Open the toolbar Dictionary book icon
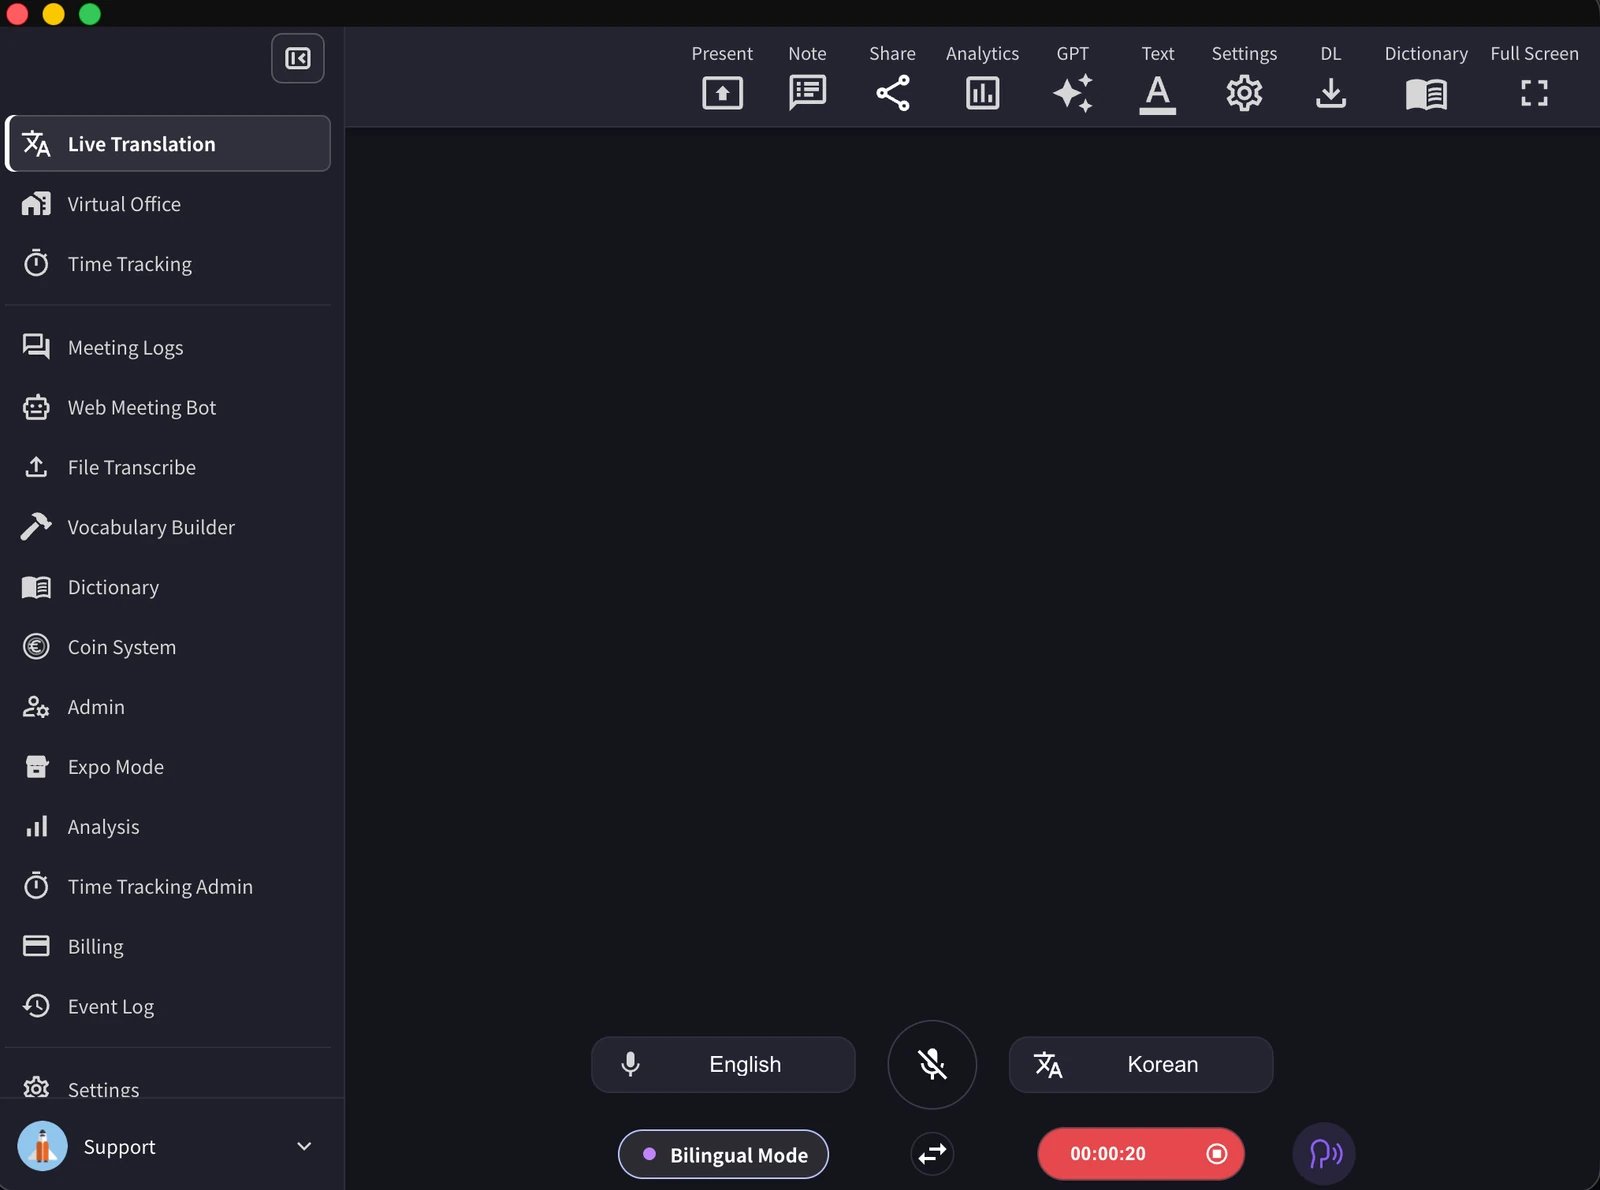The height and width of the screenshot is (1190, 1600). [1426, 94]
